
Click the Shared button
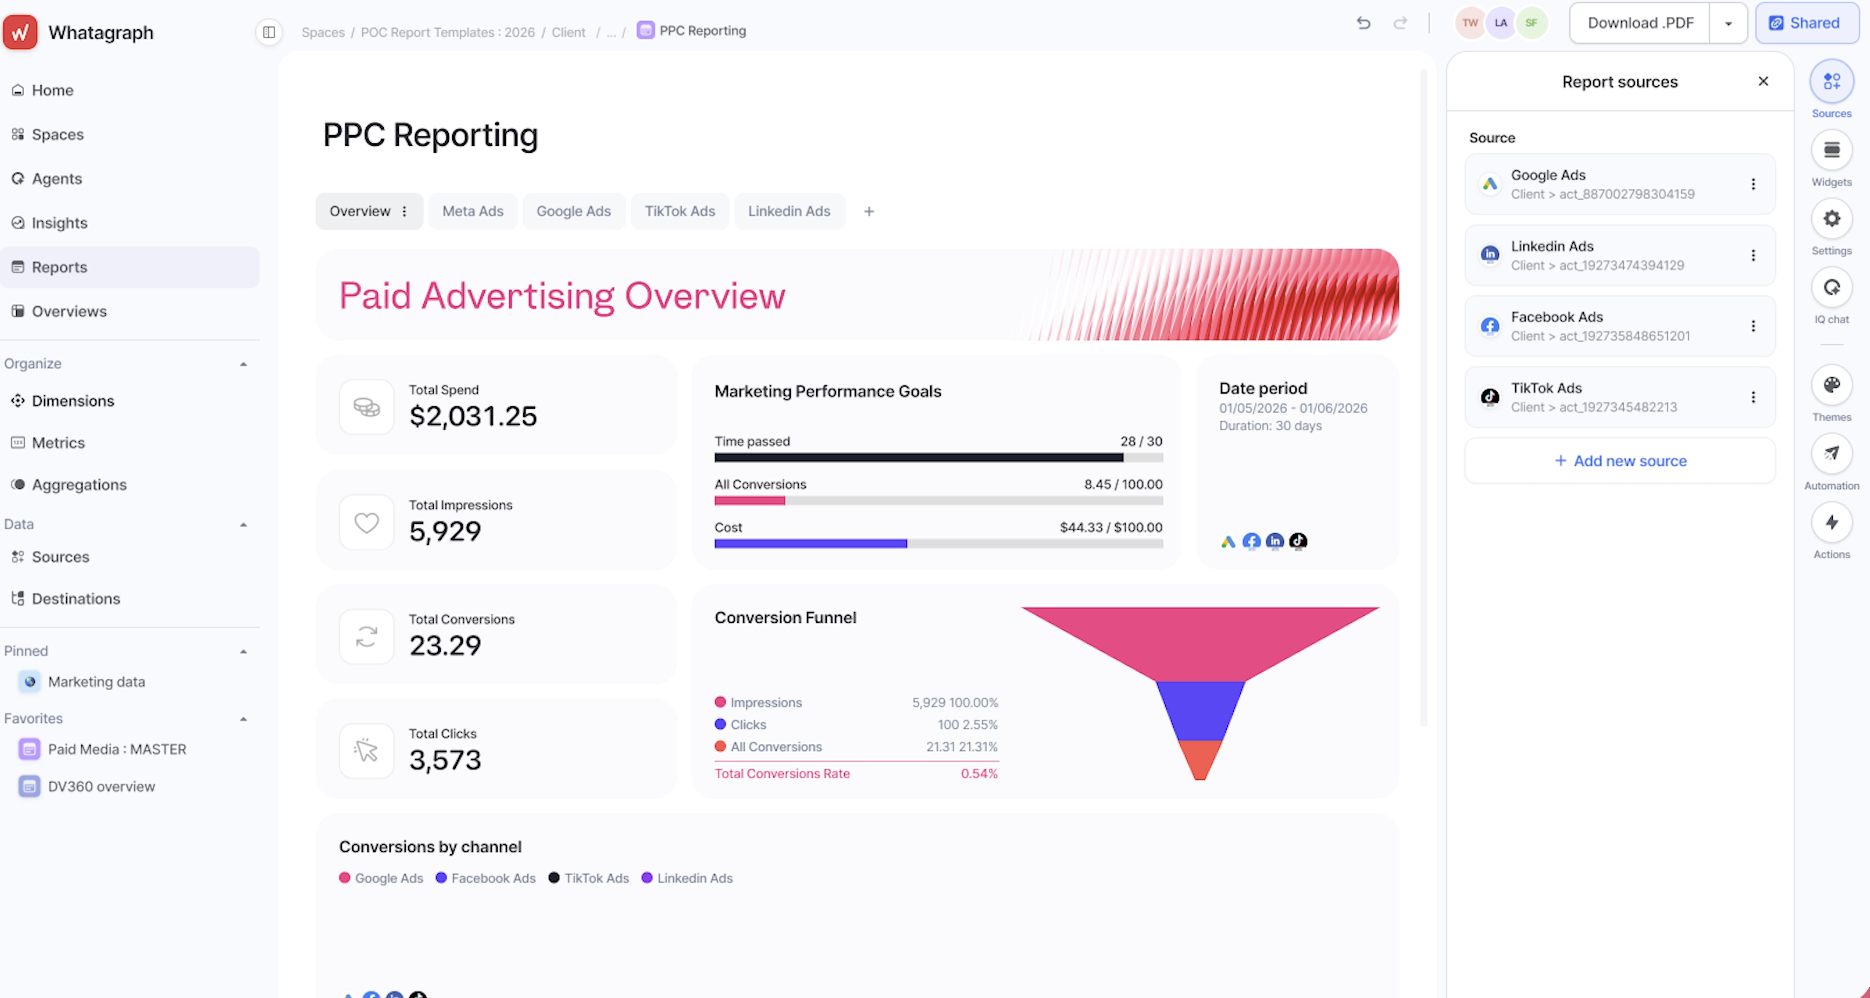tap(1806, 23)
